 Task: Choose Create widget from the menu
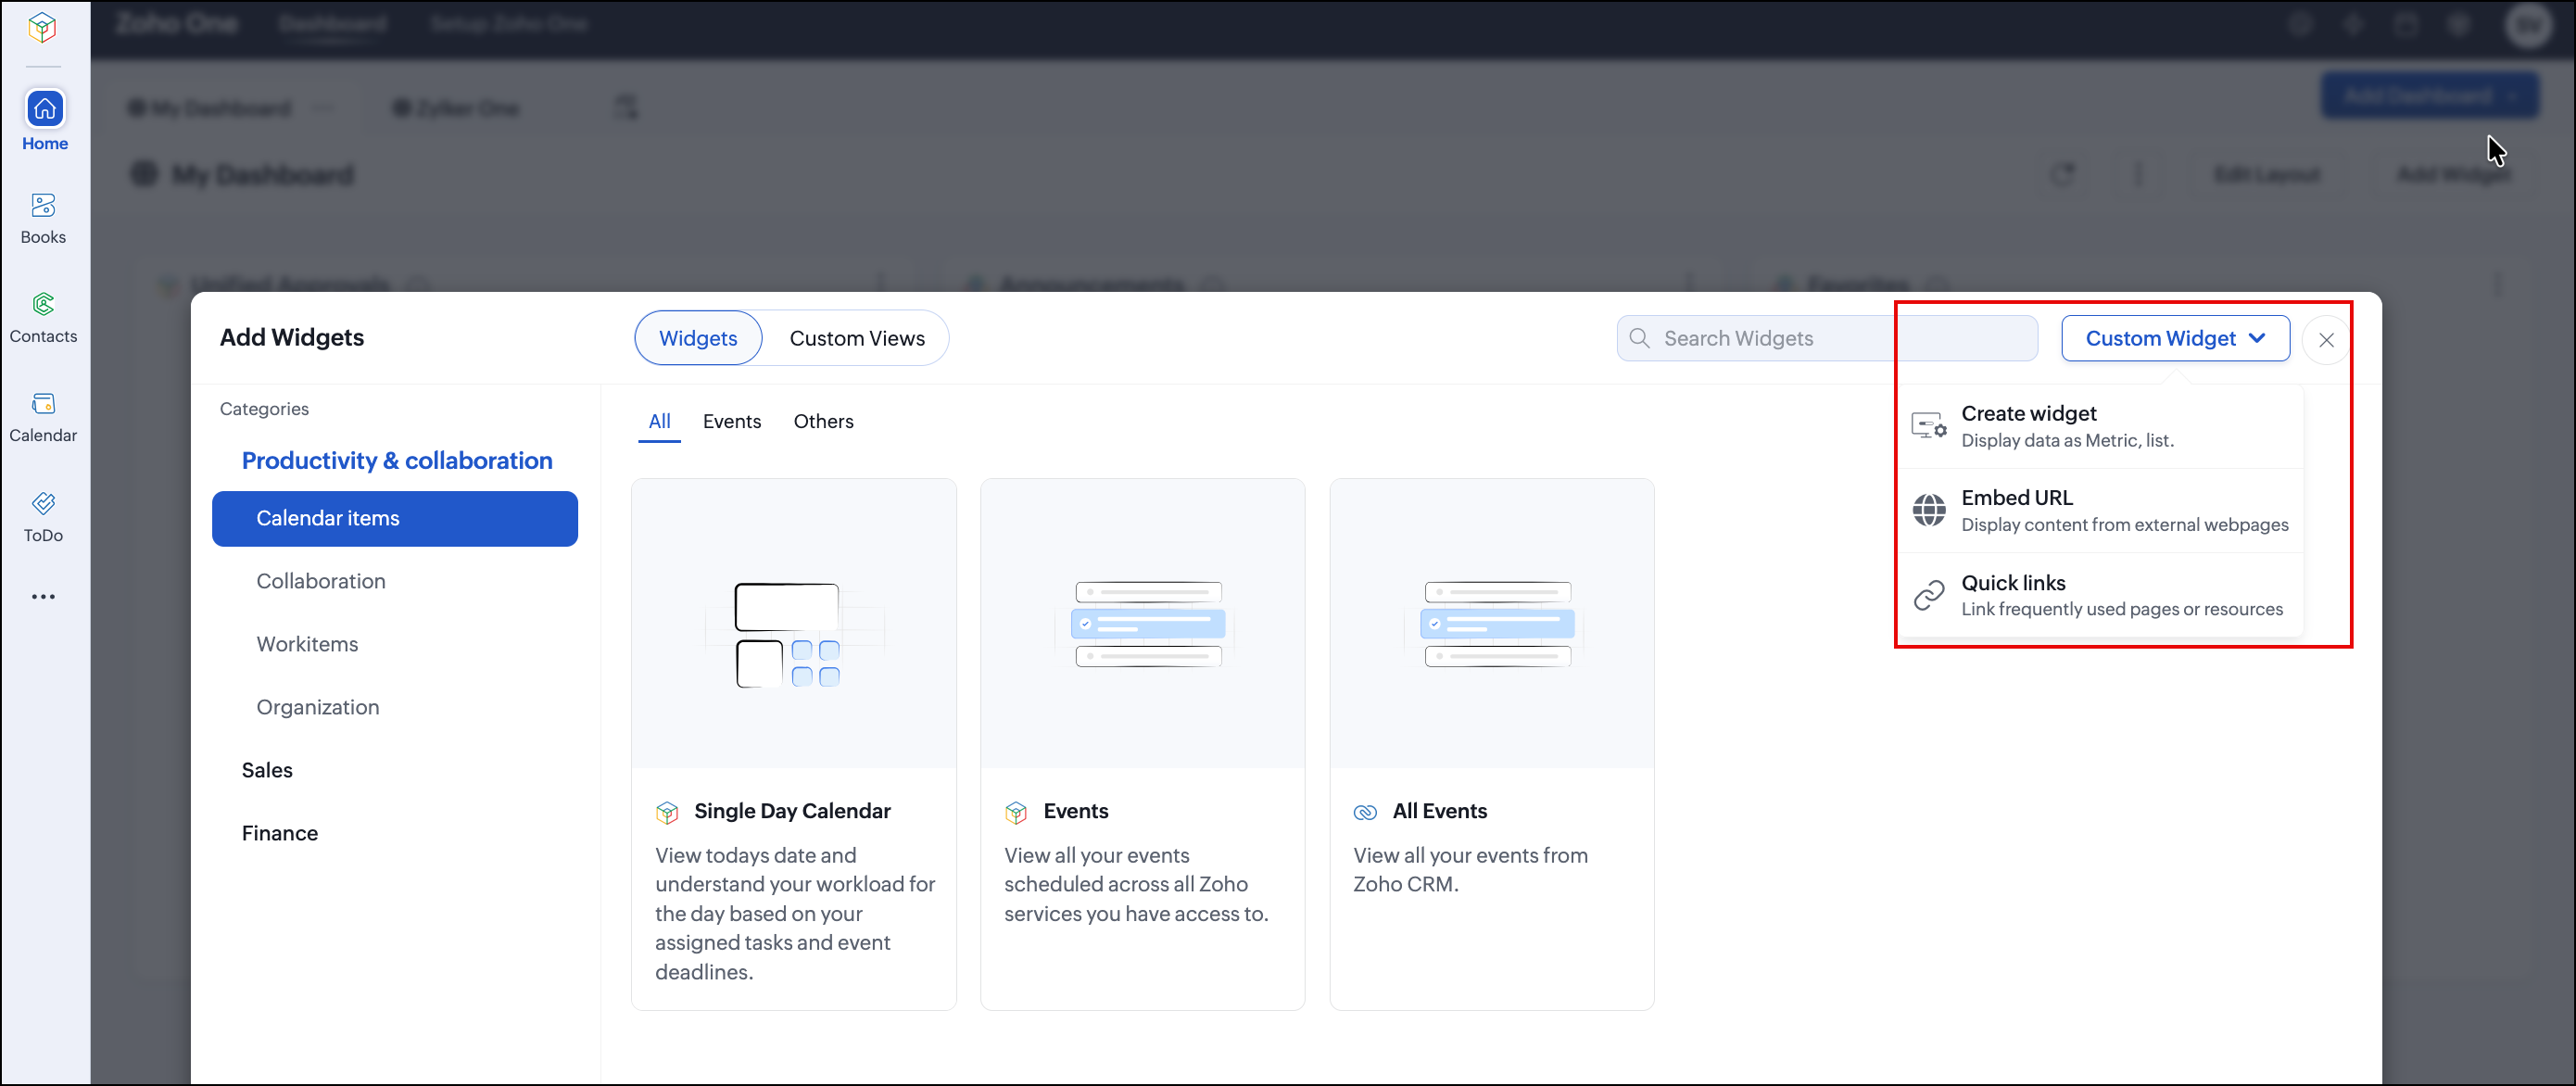2101,426
